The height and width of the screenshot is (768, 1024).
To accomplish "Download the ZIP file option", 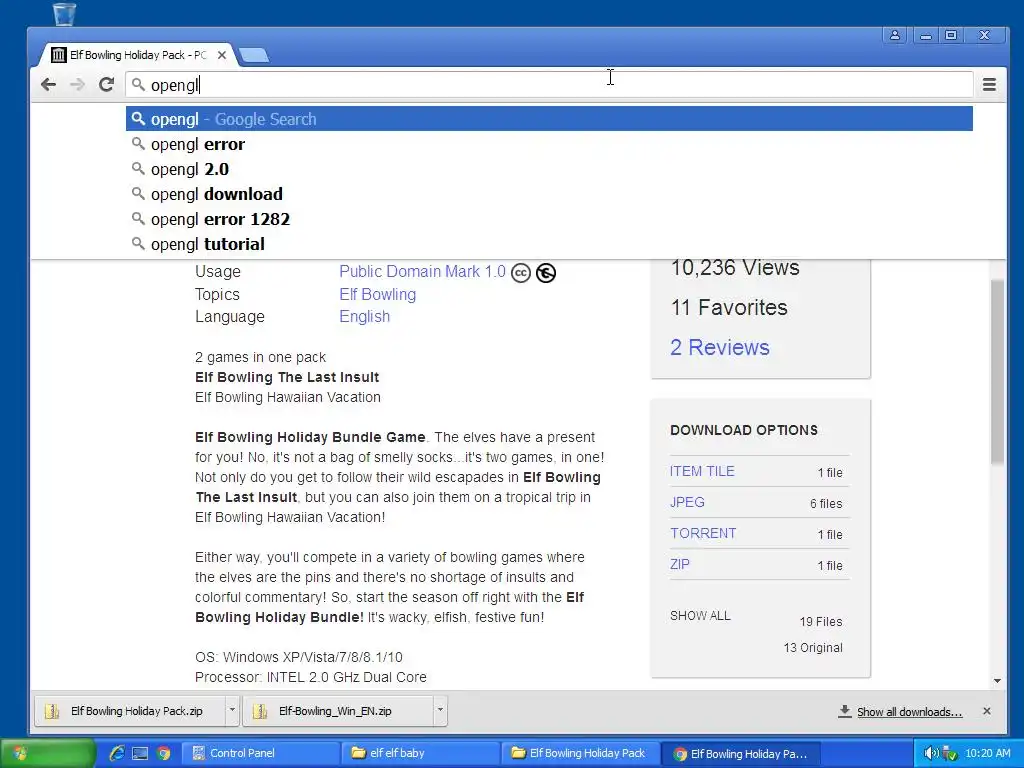I will [680, 564].
